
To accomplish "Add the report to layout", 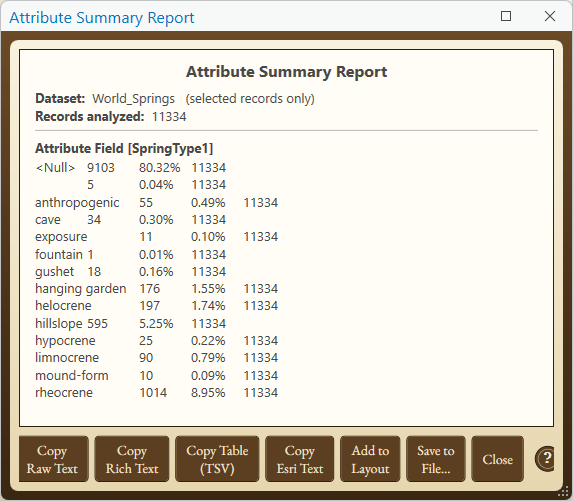I will (370, 459).
